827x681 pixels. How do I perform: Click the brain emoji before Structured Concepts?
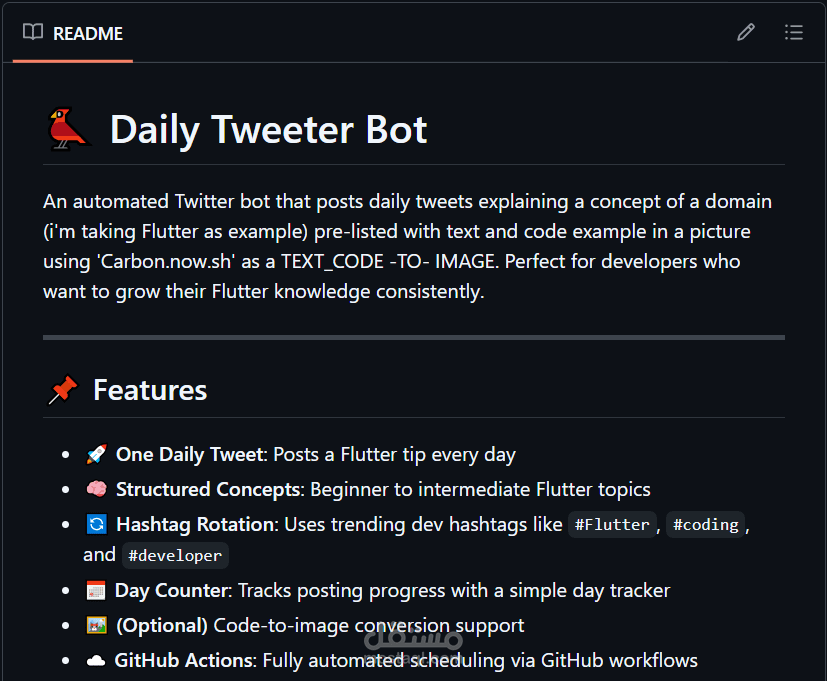pos(97,489)
